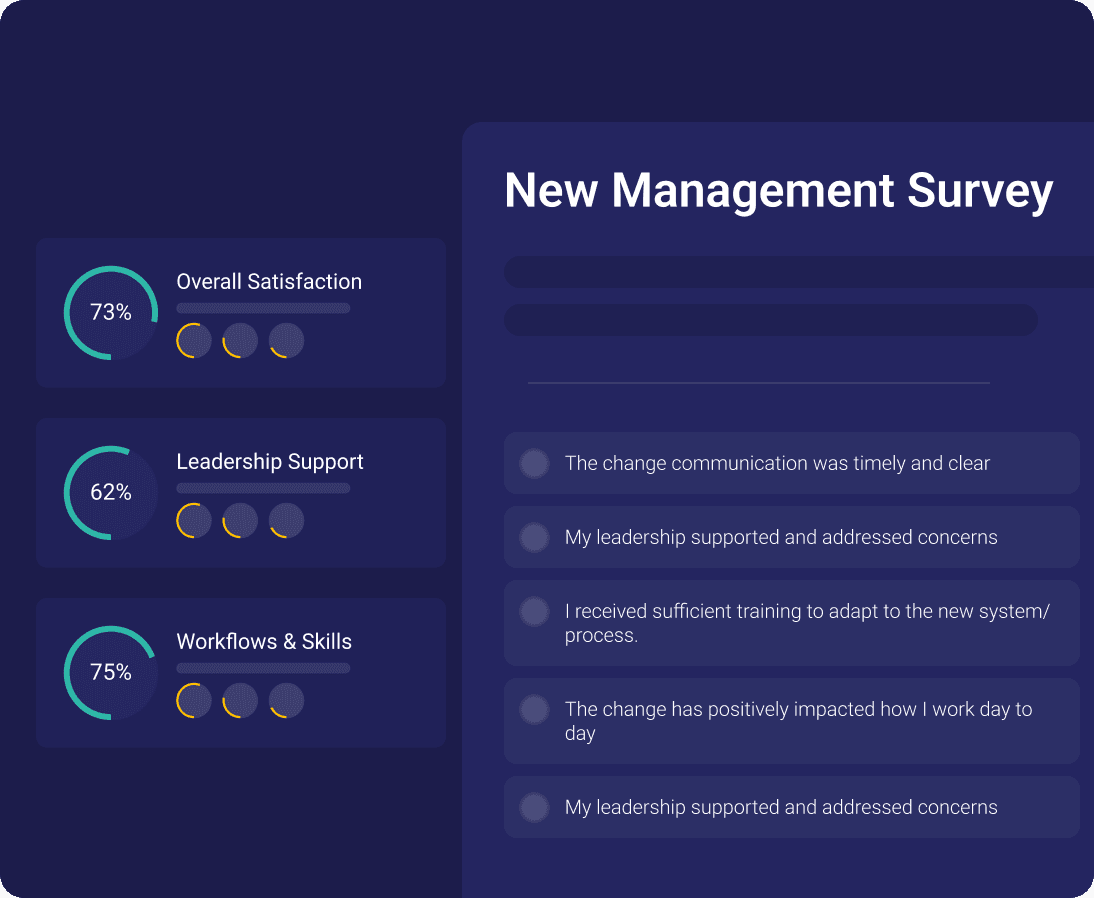
Task: Click second mini circle under Overall Satisfaction
Action: pyautogui.click(x=240, y=341)
